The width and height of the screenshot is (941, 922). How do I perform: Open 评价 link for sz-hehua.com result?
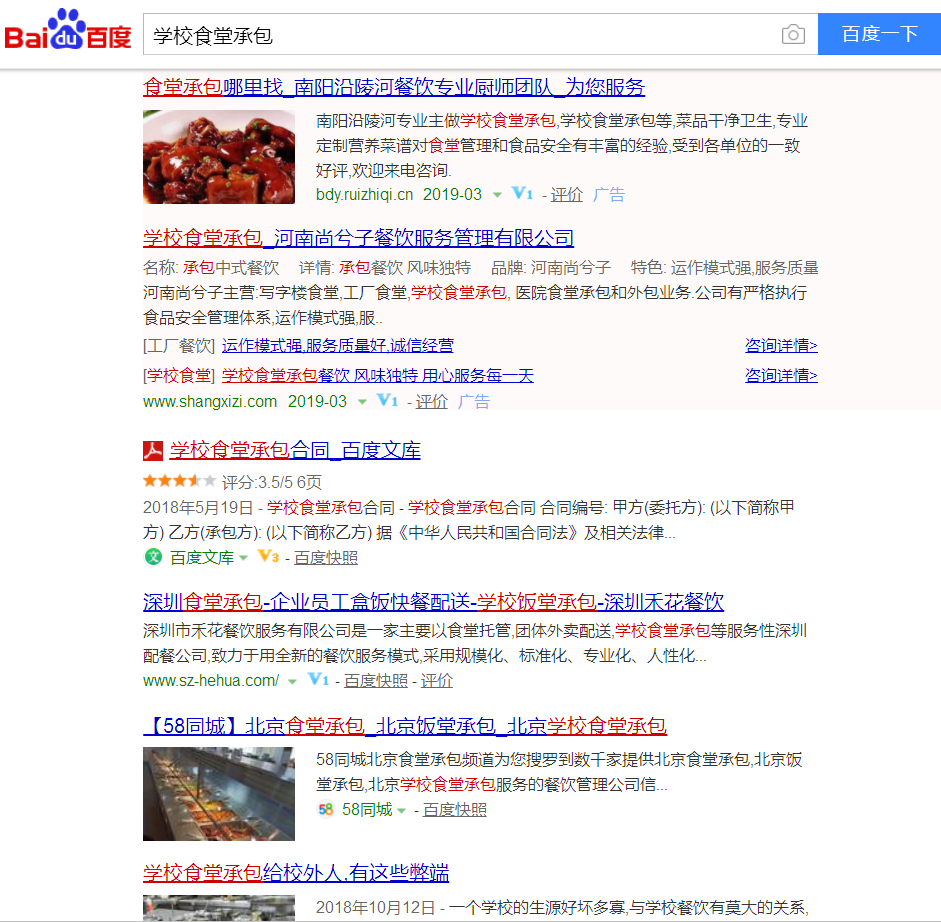pyautogui.click(x=436, y=681)
